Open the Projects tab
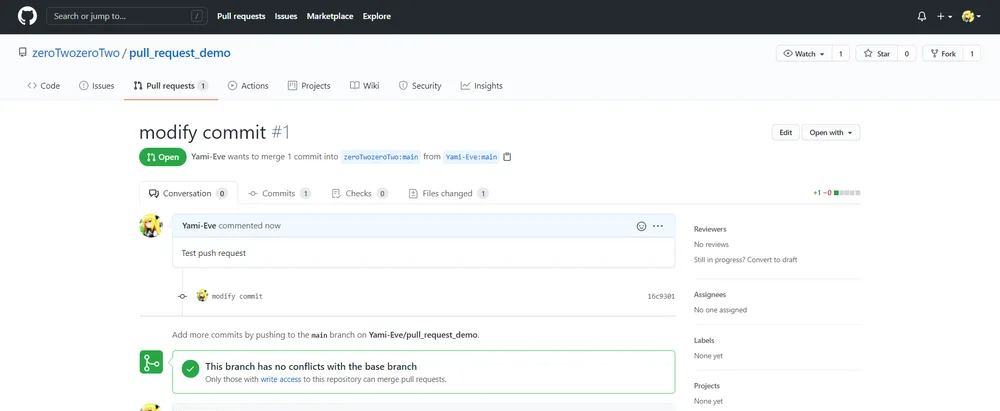This screenshot has width=1000, height=411. coord(309,86)
